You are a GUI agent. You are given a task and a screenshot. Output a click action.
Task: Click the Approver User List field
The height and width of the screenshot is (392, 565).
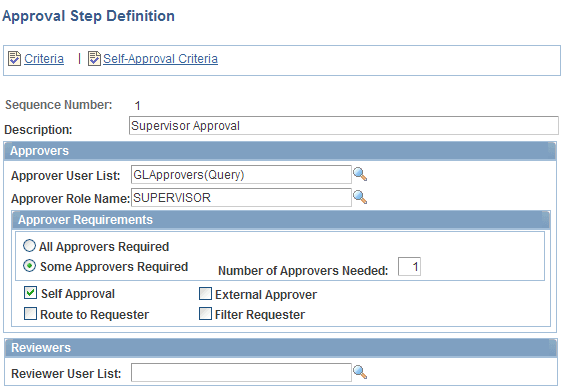(x=241, y=175)
